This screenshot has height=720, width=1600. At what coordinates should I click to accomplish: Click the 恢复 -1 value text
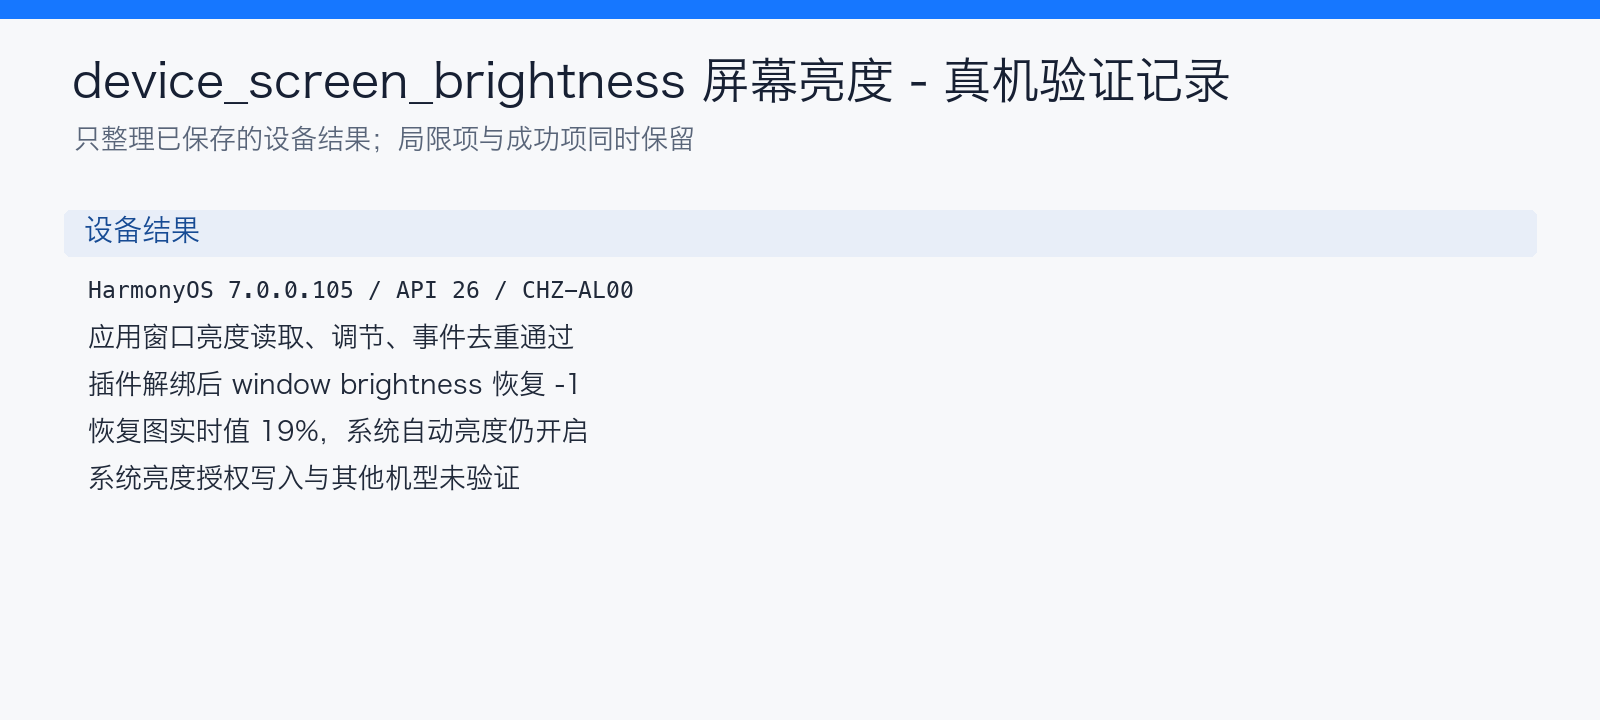click(x=536, y=384)
